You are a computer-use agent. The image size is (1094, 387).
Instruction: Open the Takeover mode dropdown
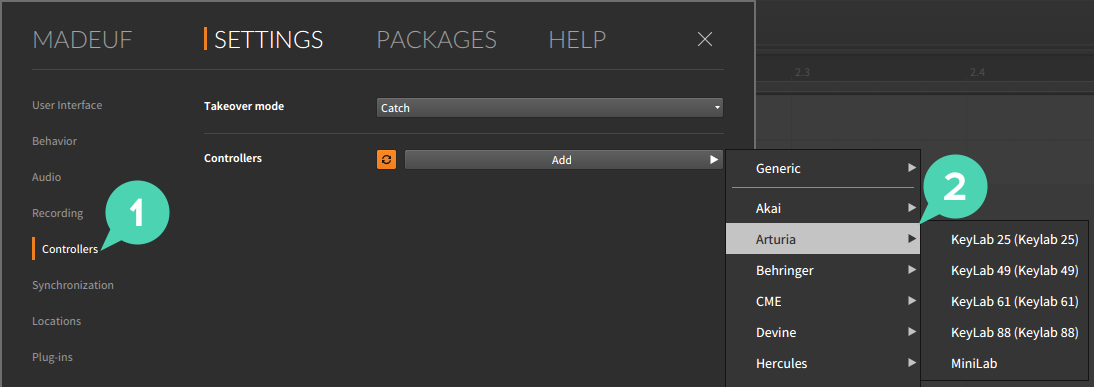point(549,108)
